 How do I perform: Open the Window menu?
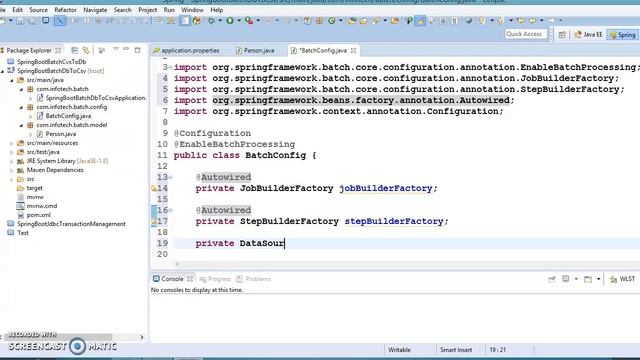(x=192, y=10)
